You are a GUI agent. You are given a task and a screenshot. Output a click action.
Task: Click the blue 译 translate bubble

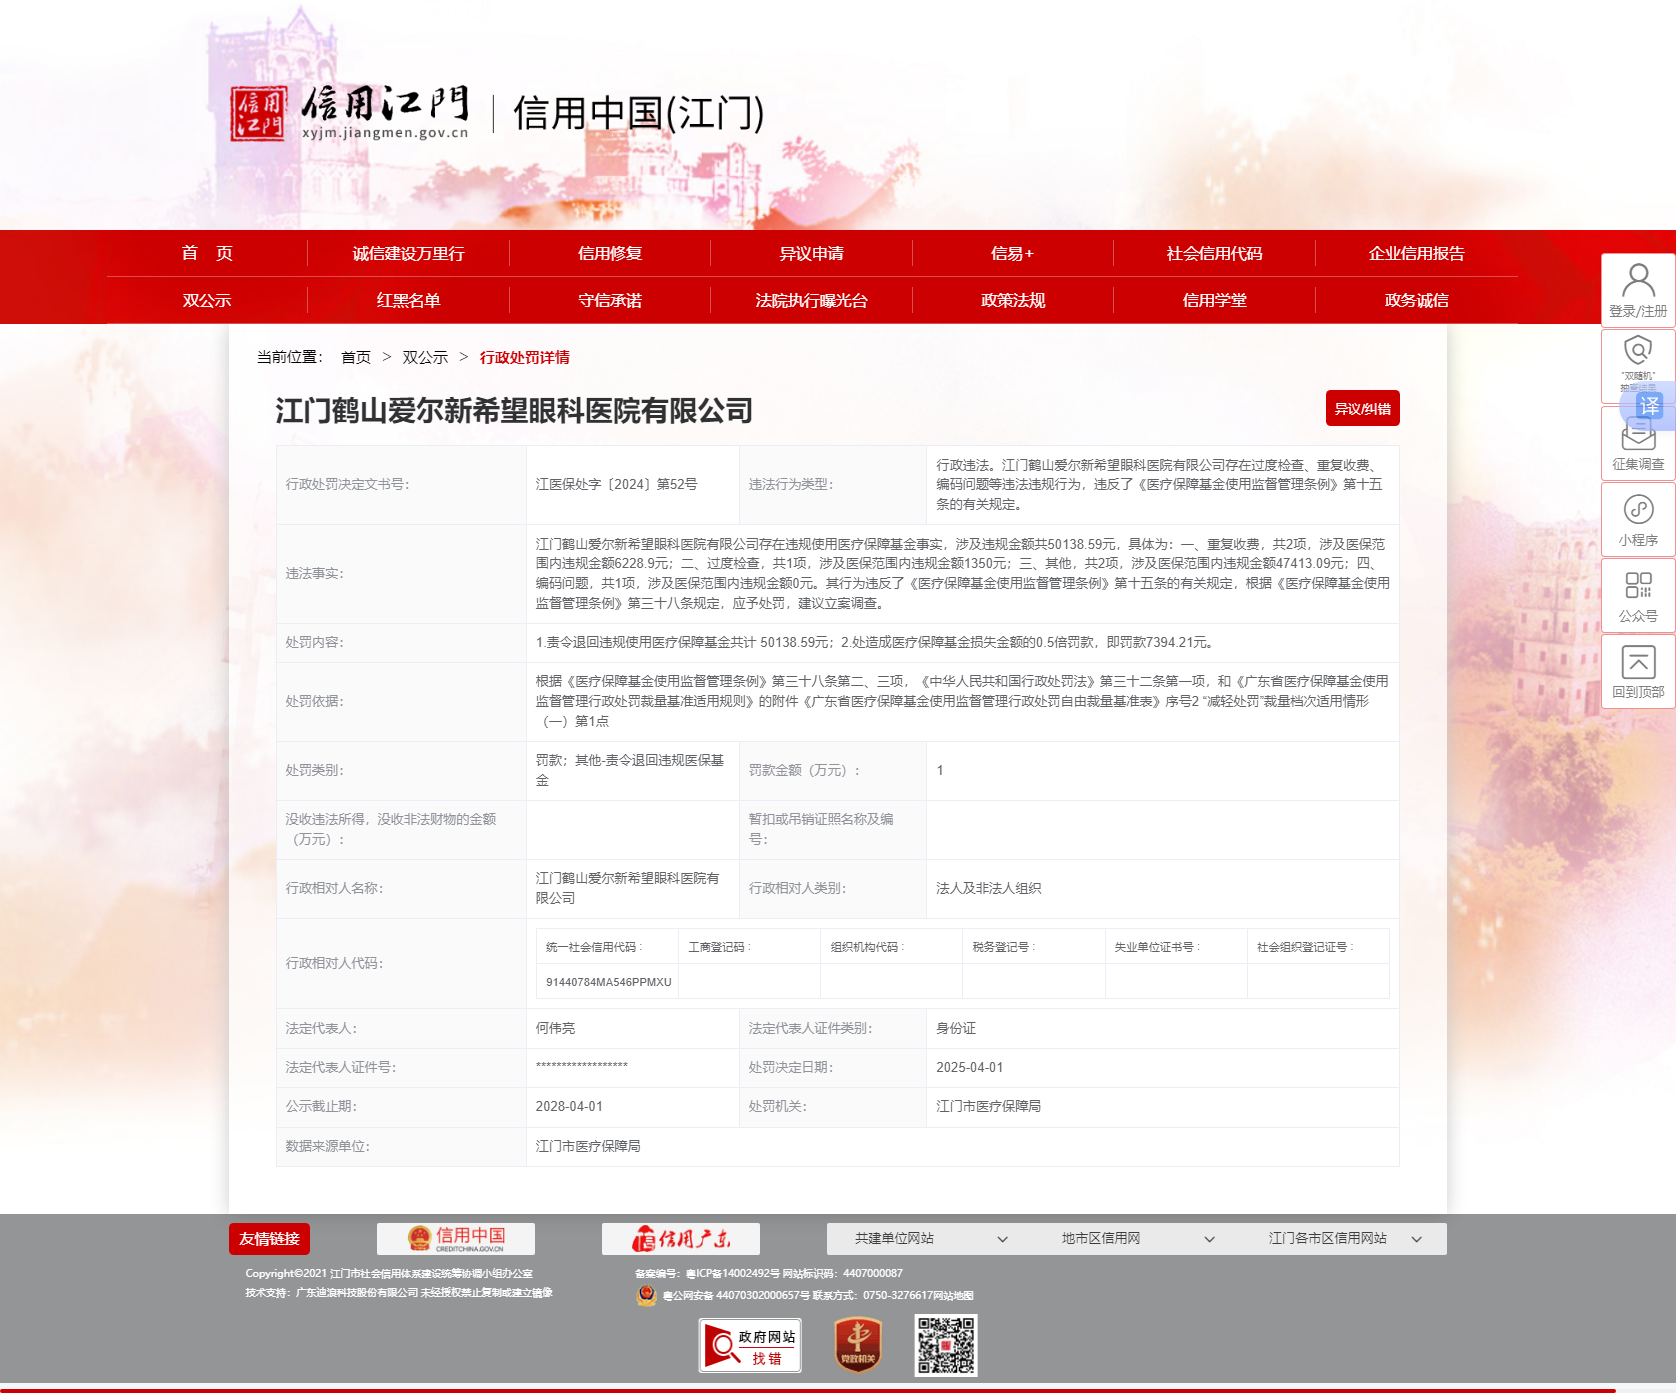click(x=1648, y=406)
